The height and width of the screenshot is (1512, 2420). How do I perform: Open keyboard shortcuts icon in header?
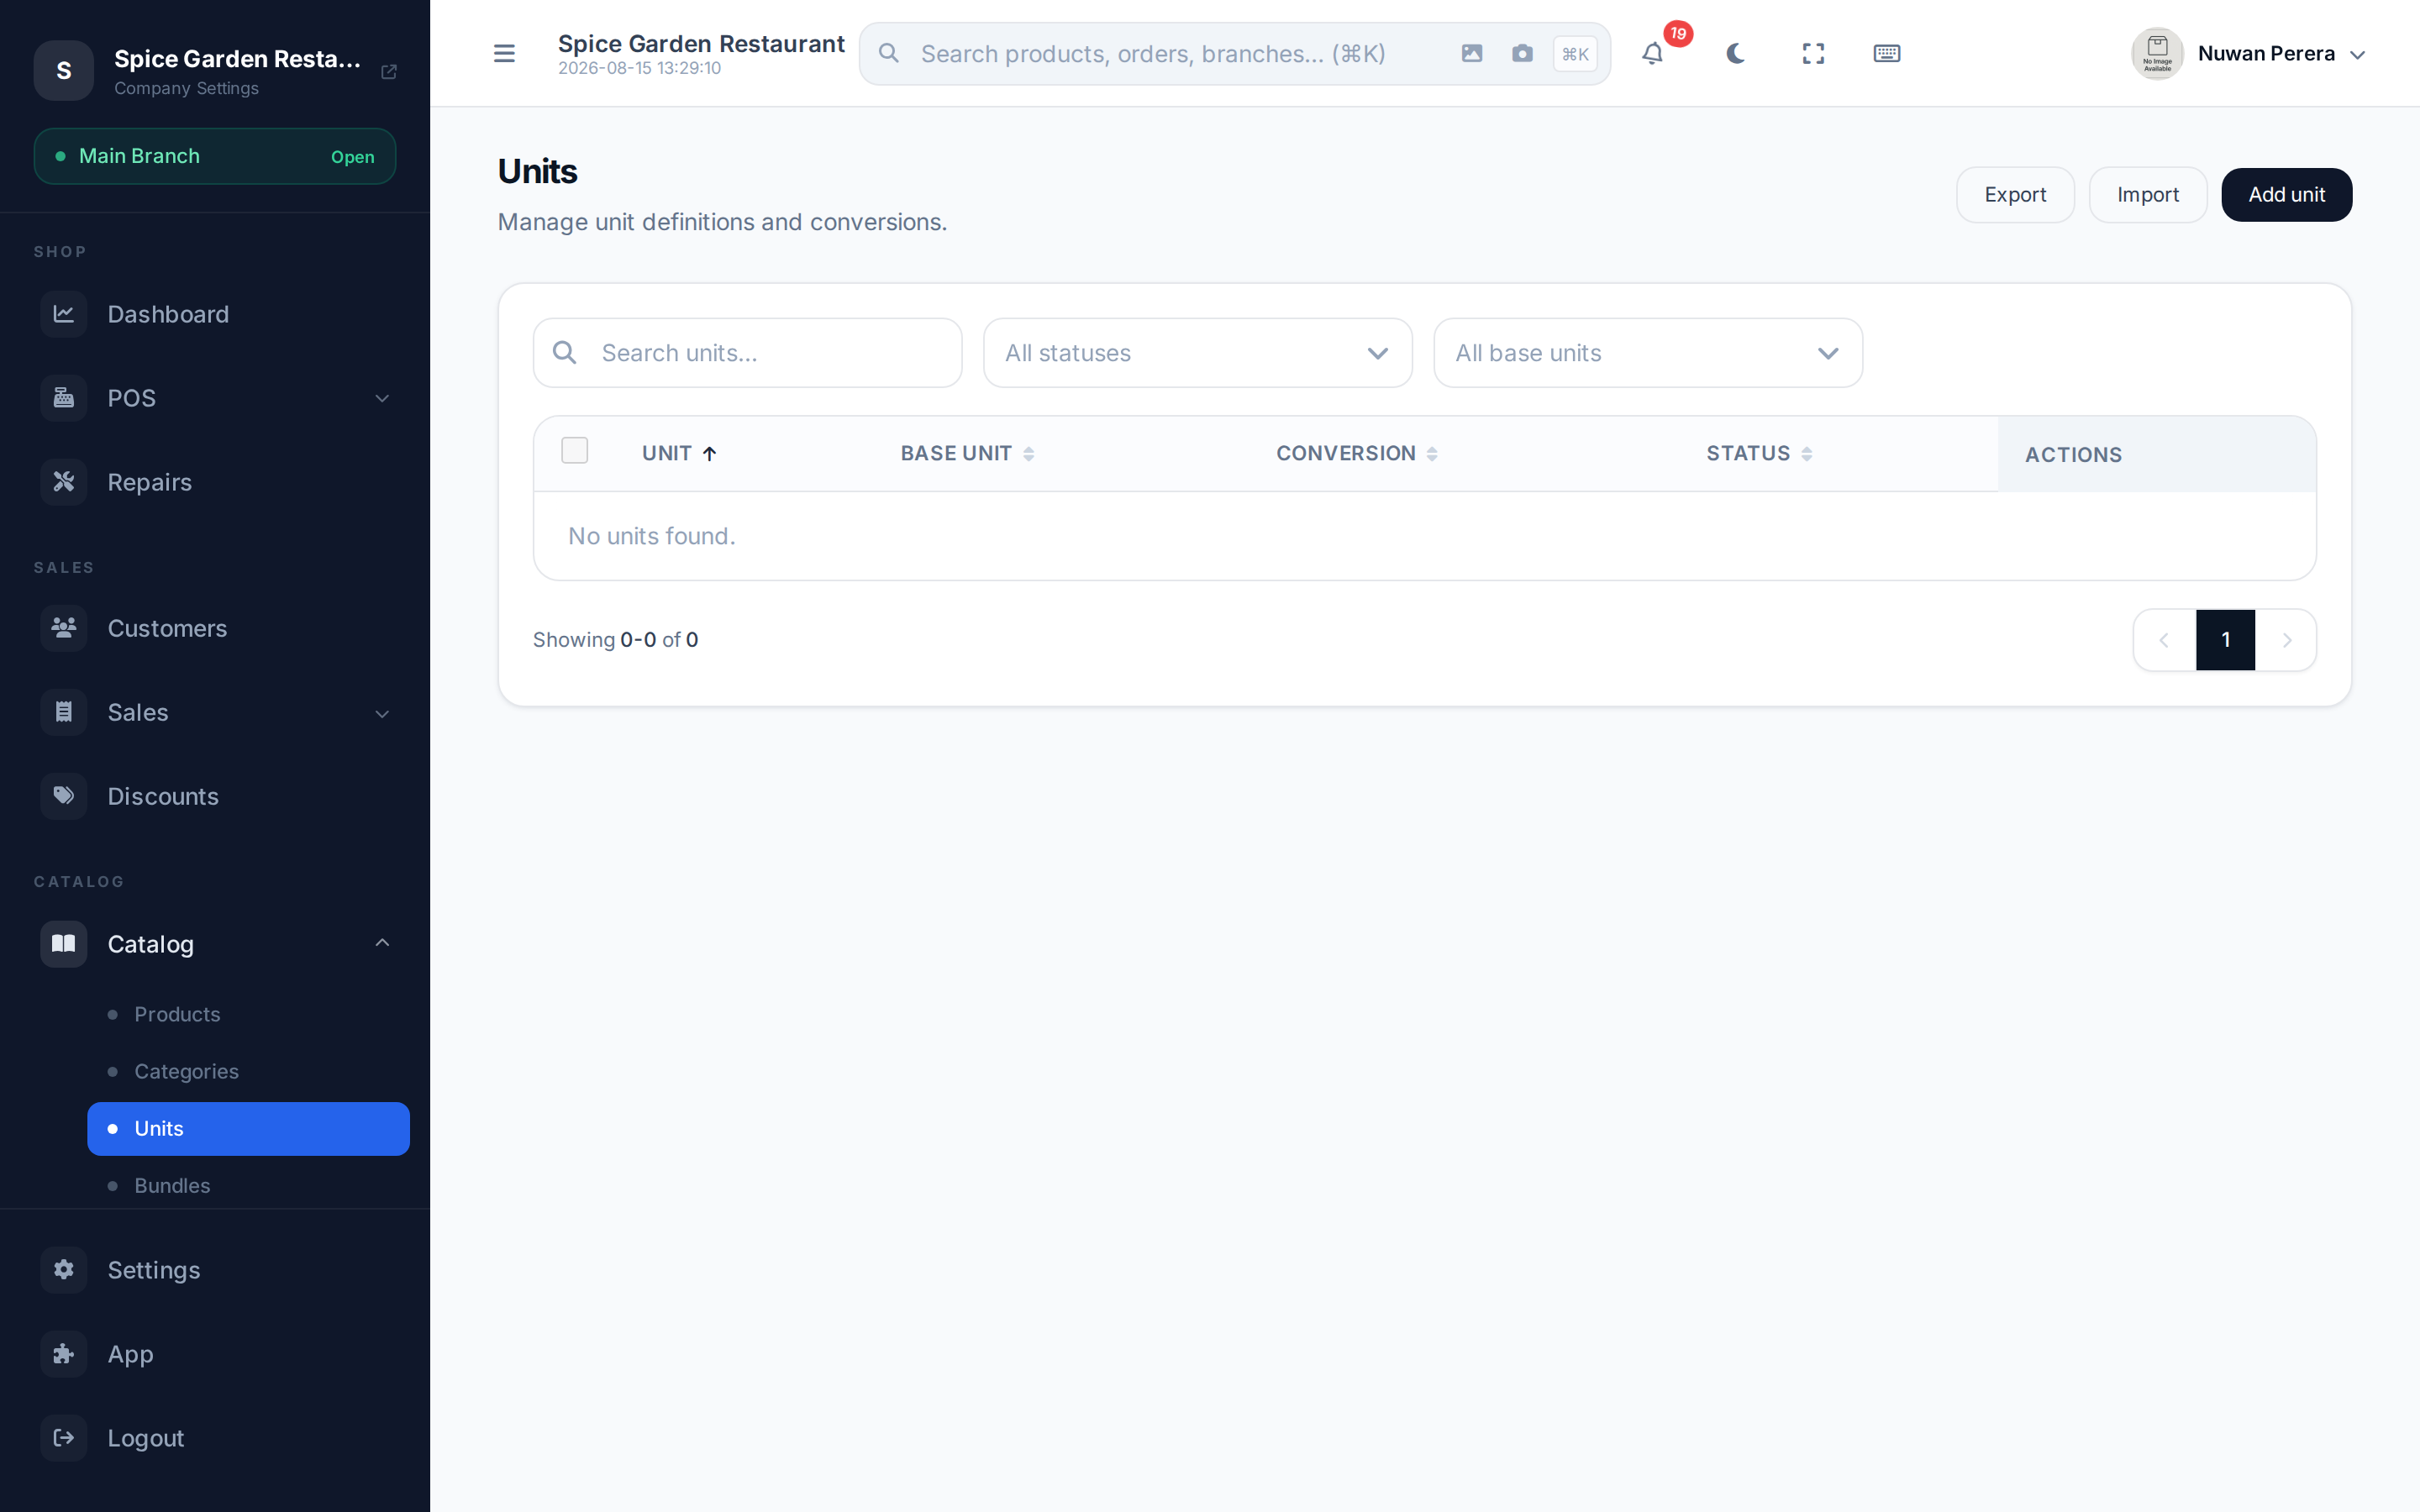click(x=1886, y=54)
